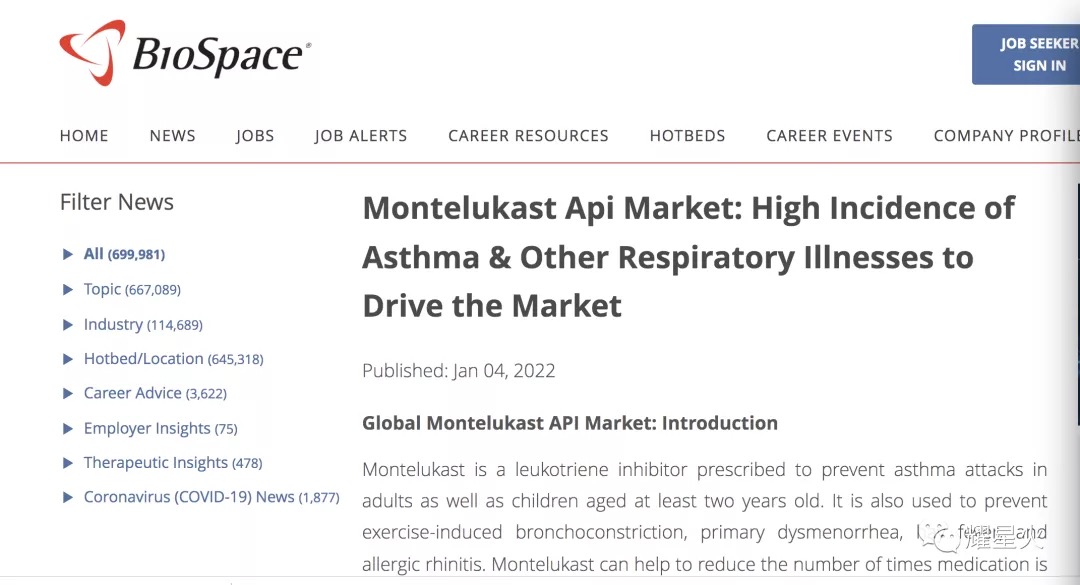Go to the JOBS section
This screenshot has width=1080, height=585.
pyautogui.click(x=255, y=136)
